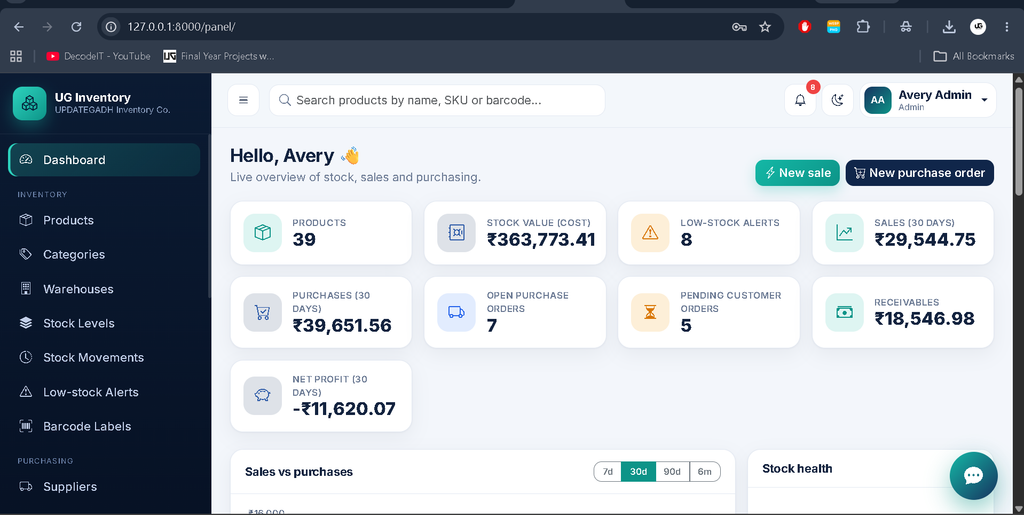Open the Dashboard sidebar item
Screen dimensions: 1024x515
click(x=104, y=160)
